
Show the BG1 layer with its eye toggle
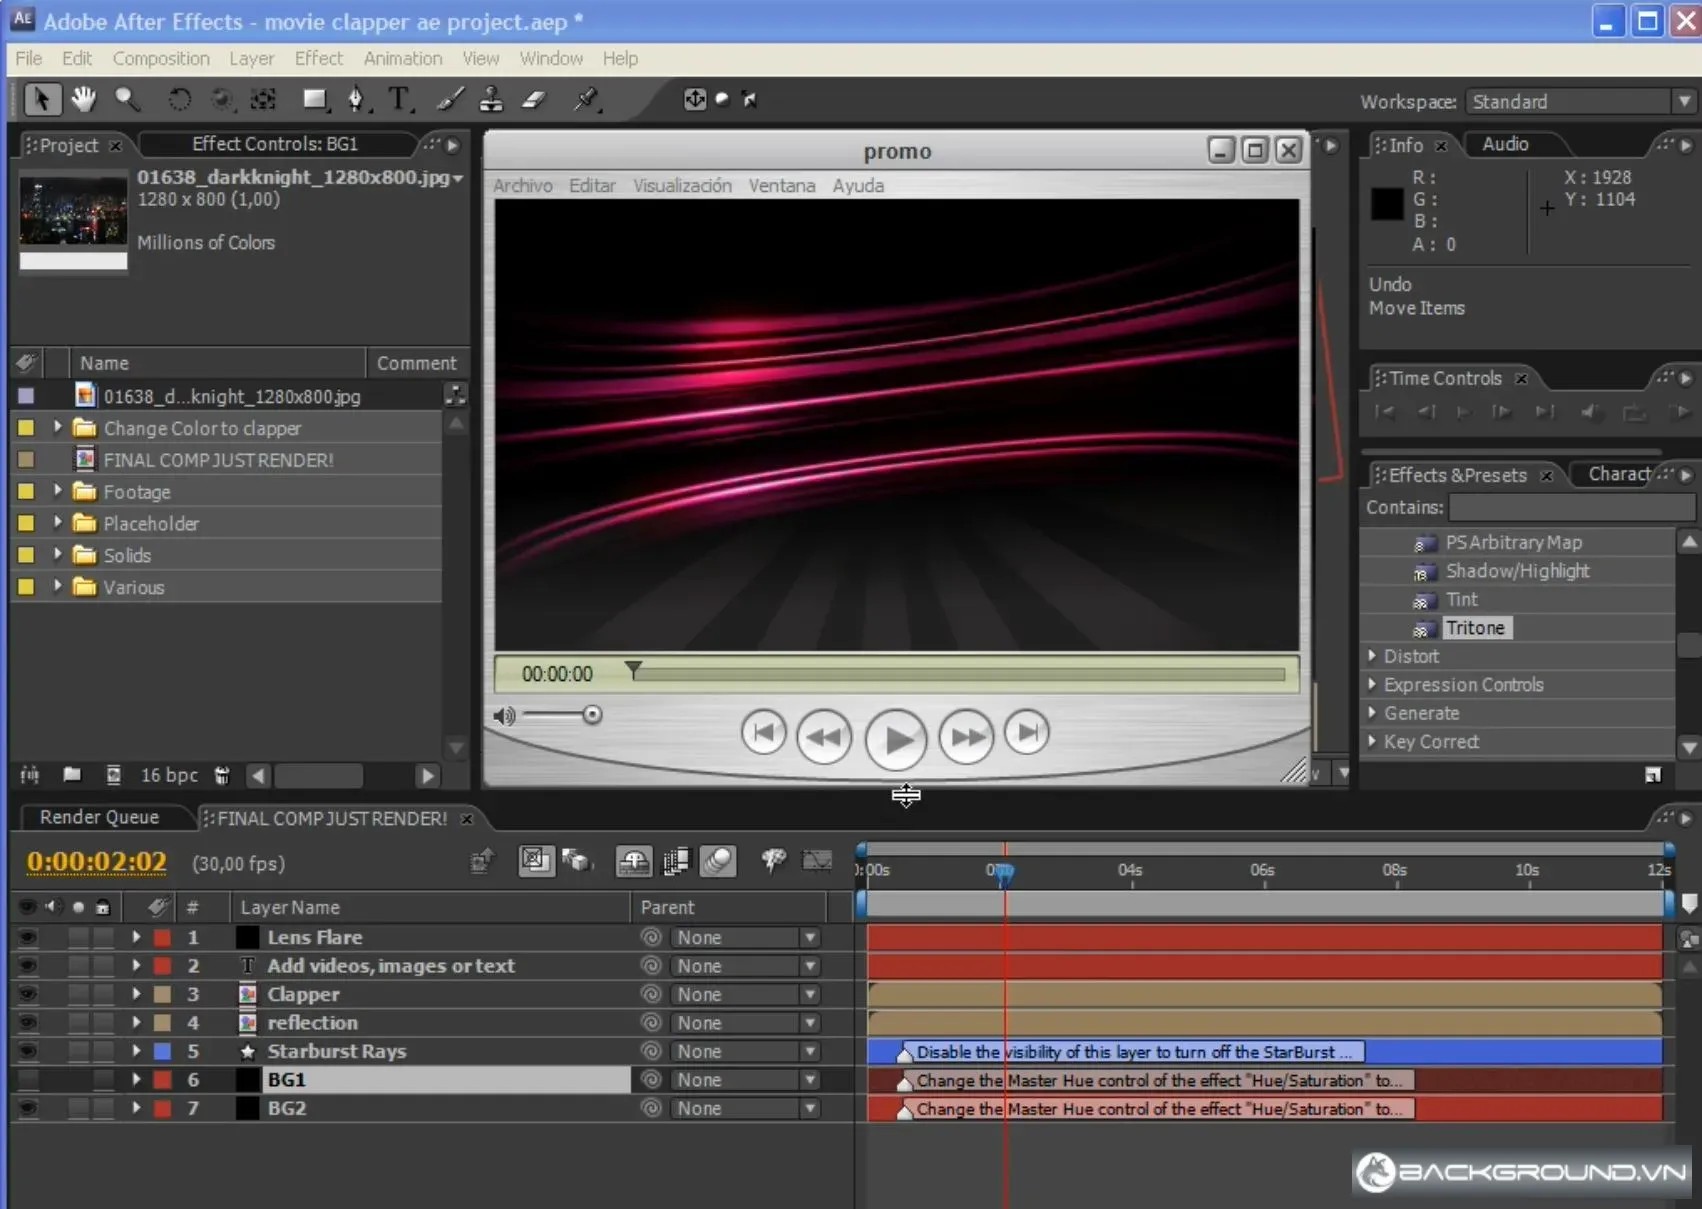tap(27, 1080)
